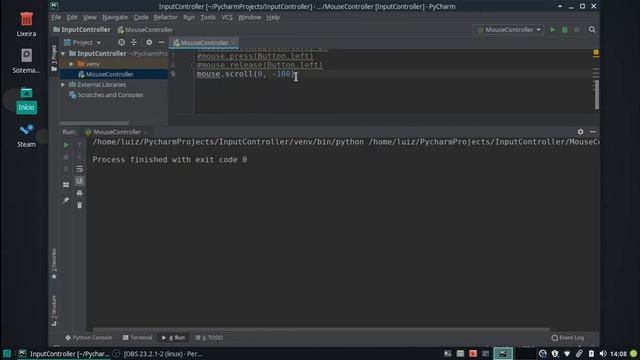Open the Terminal tool window
Image resolution: width=640 pixels, height=360 pixels.
[x=138, y=338]
